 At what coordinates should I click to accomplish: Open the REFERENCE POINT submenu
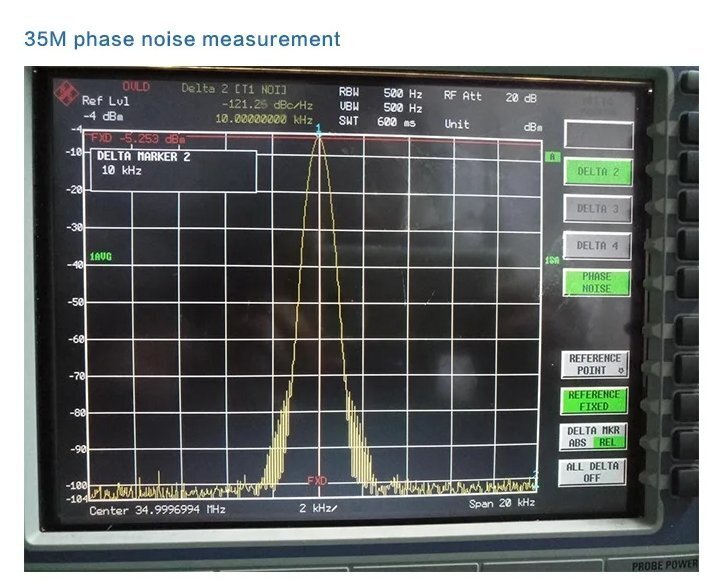595,364
